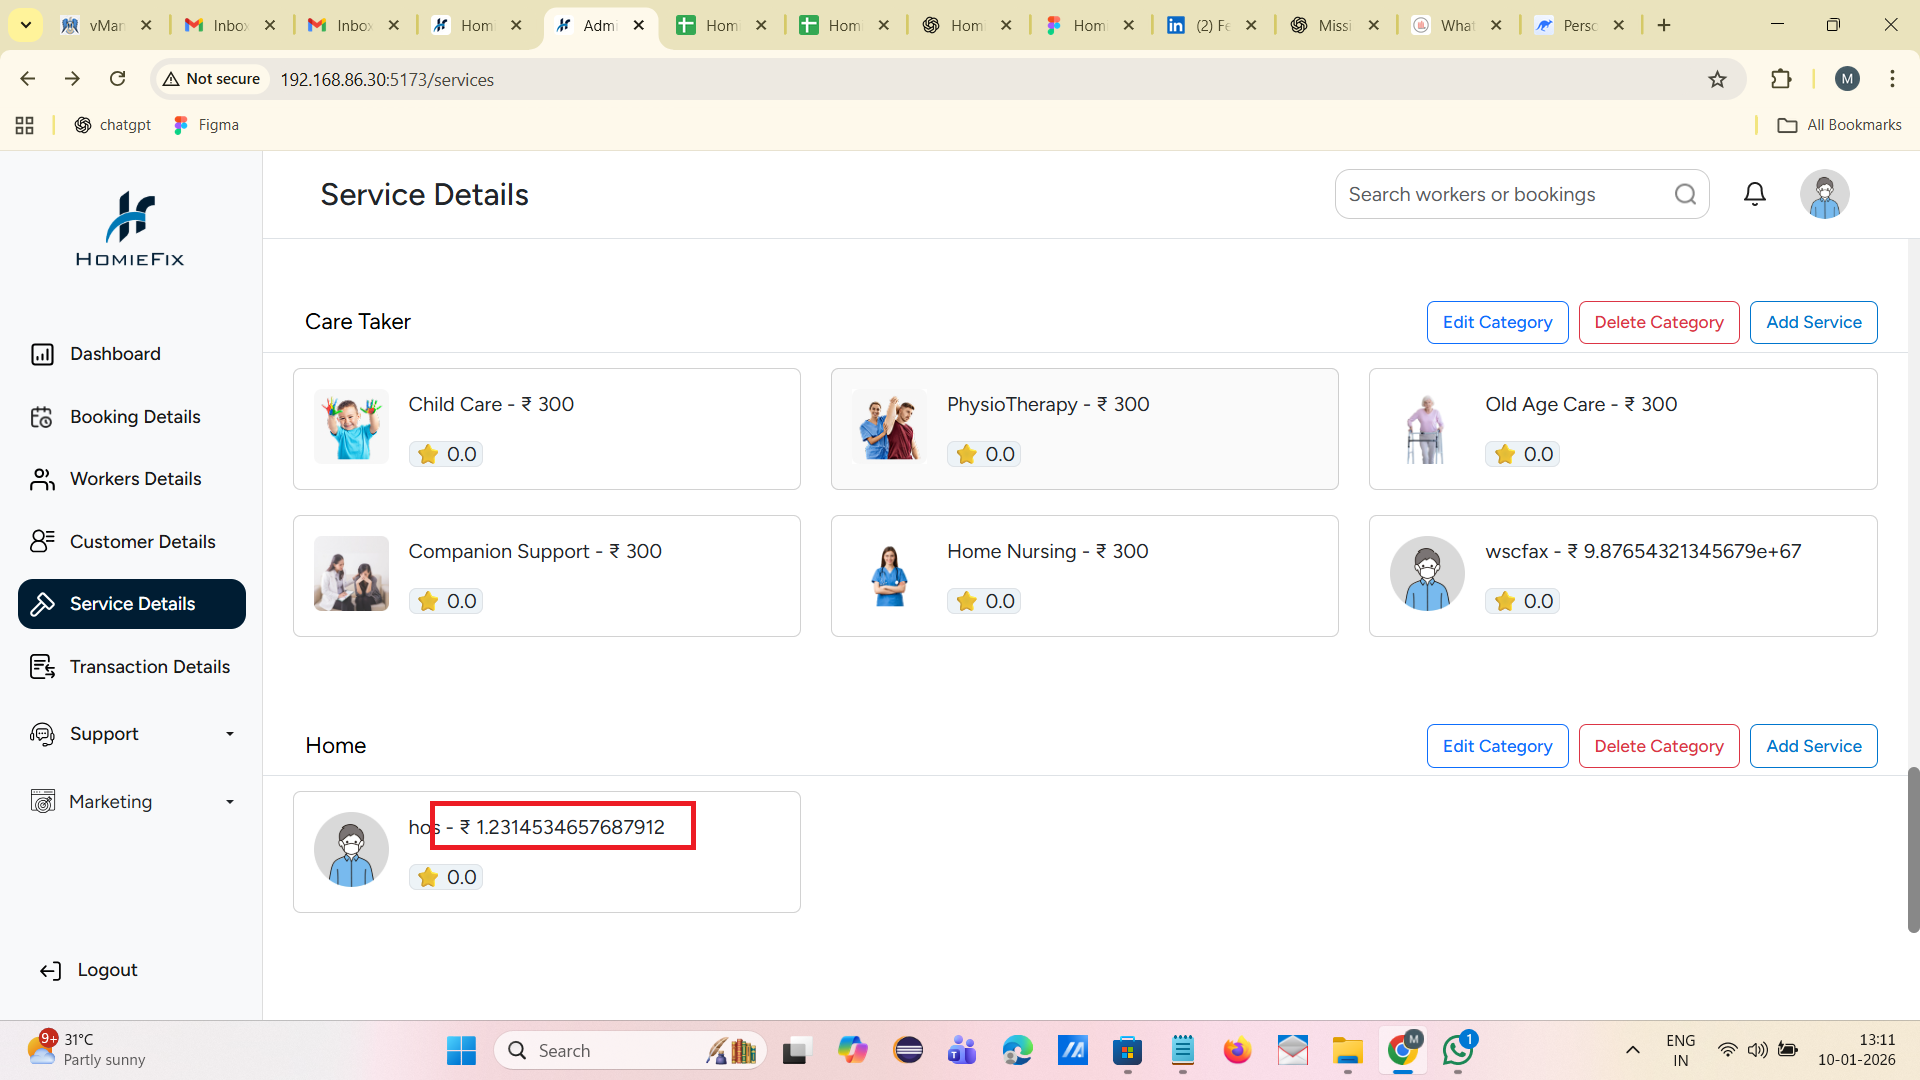Click the notification bell icon
Screen dimensions: 1920x1080
pyautogui.click(x=1754, y=194)
